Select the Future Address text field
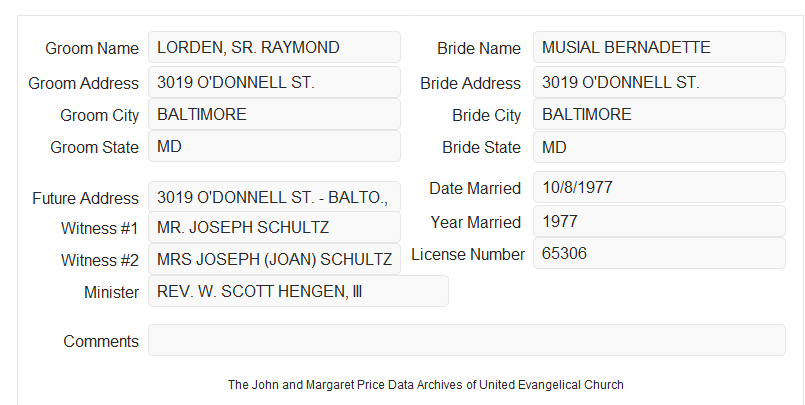805x405 pixels. (274, 197)
